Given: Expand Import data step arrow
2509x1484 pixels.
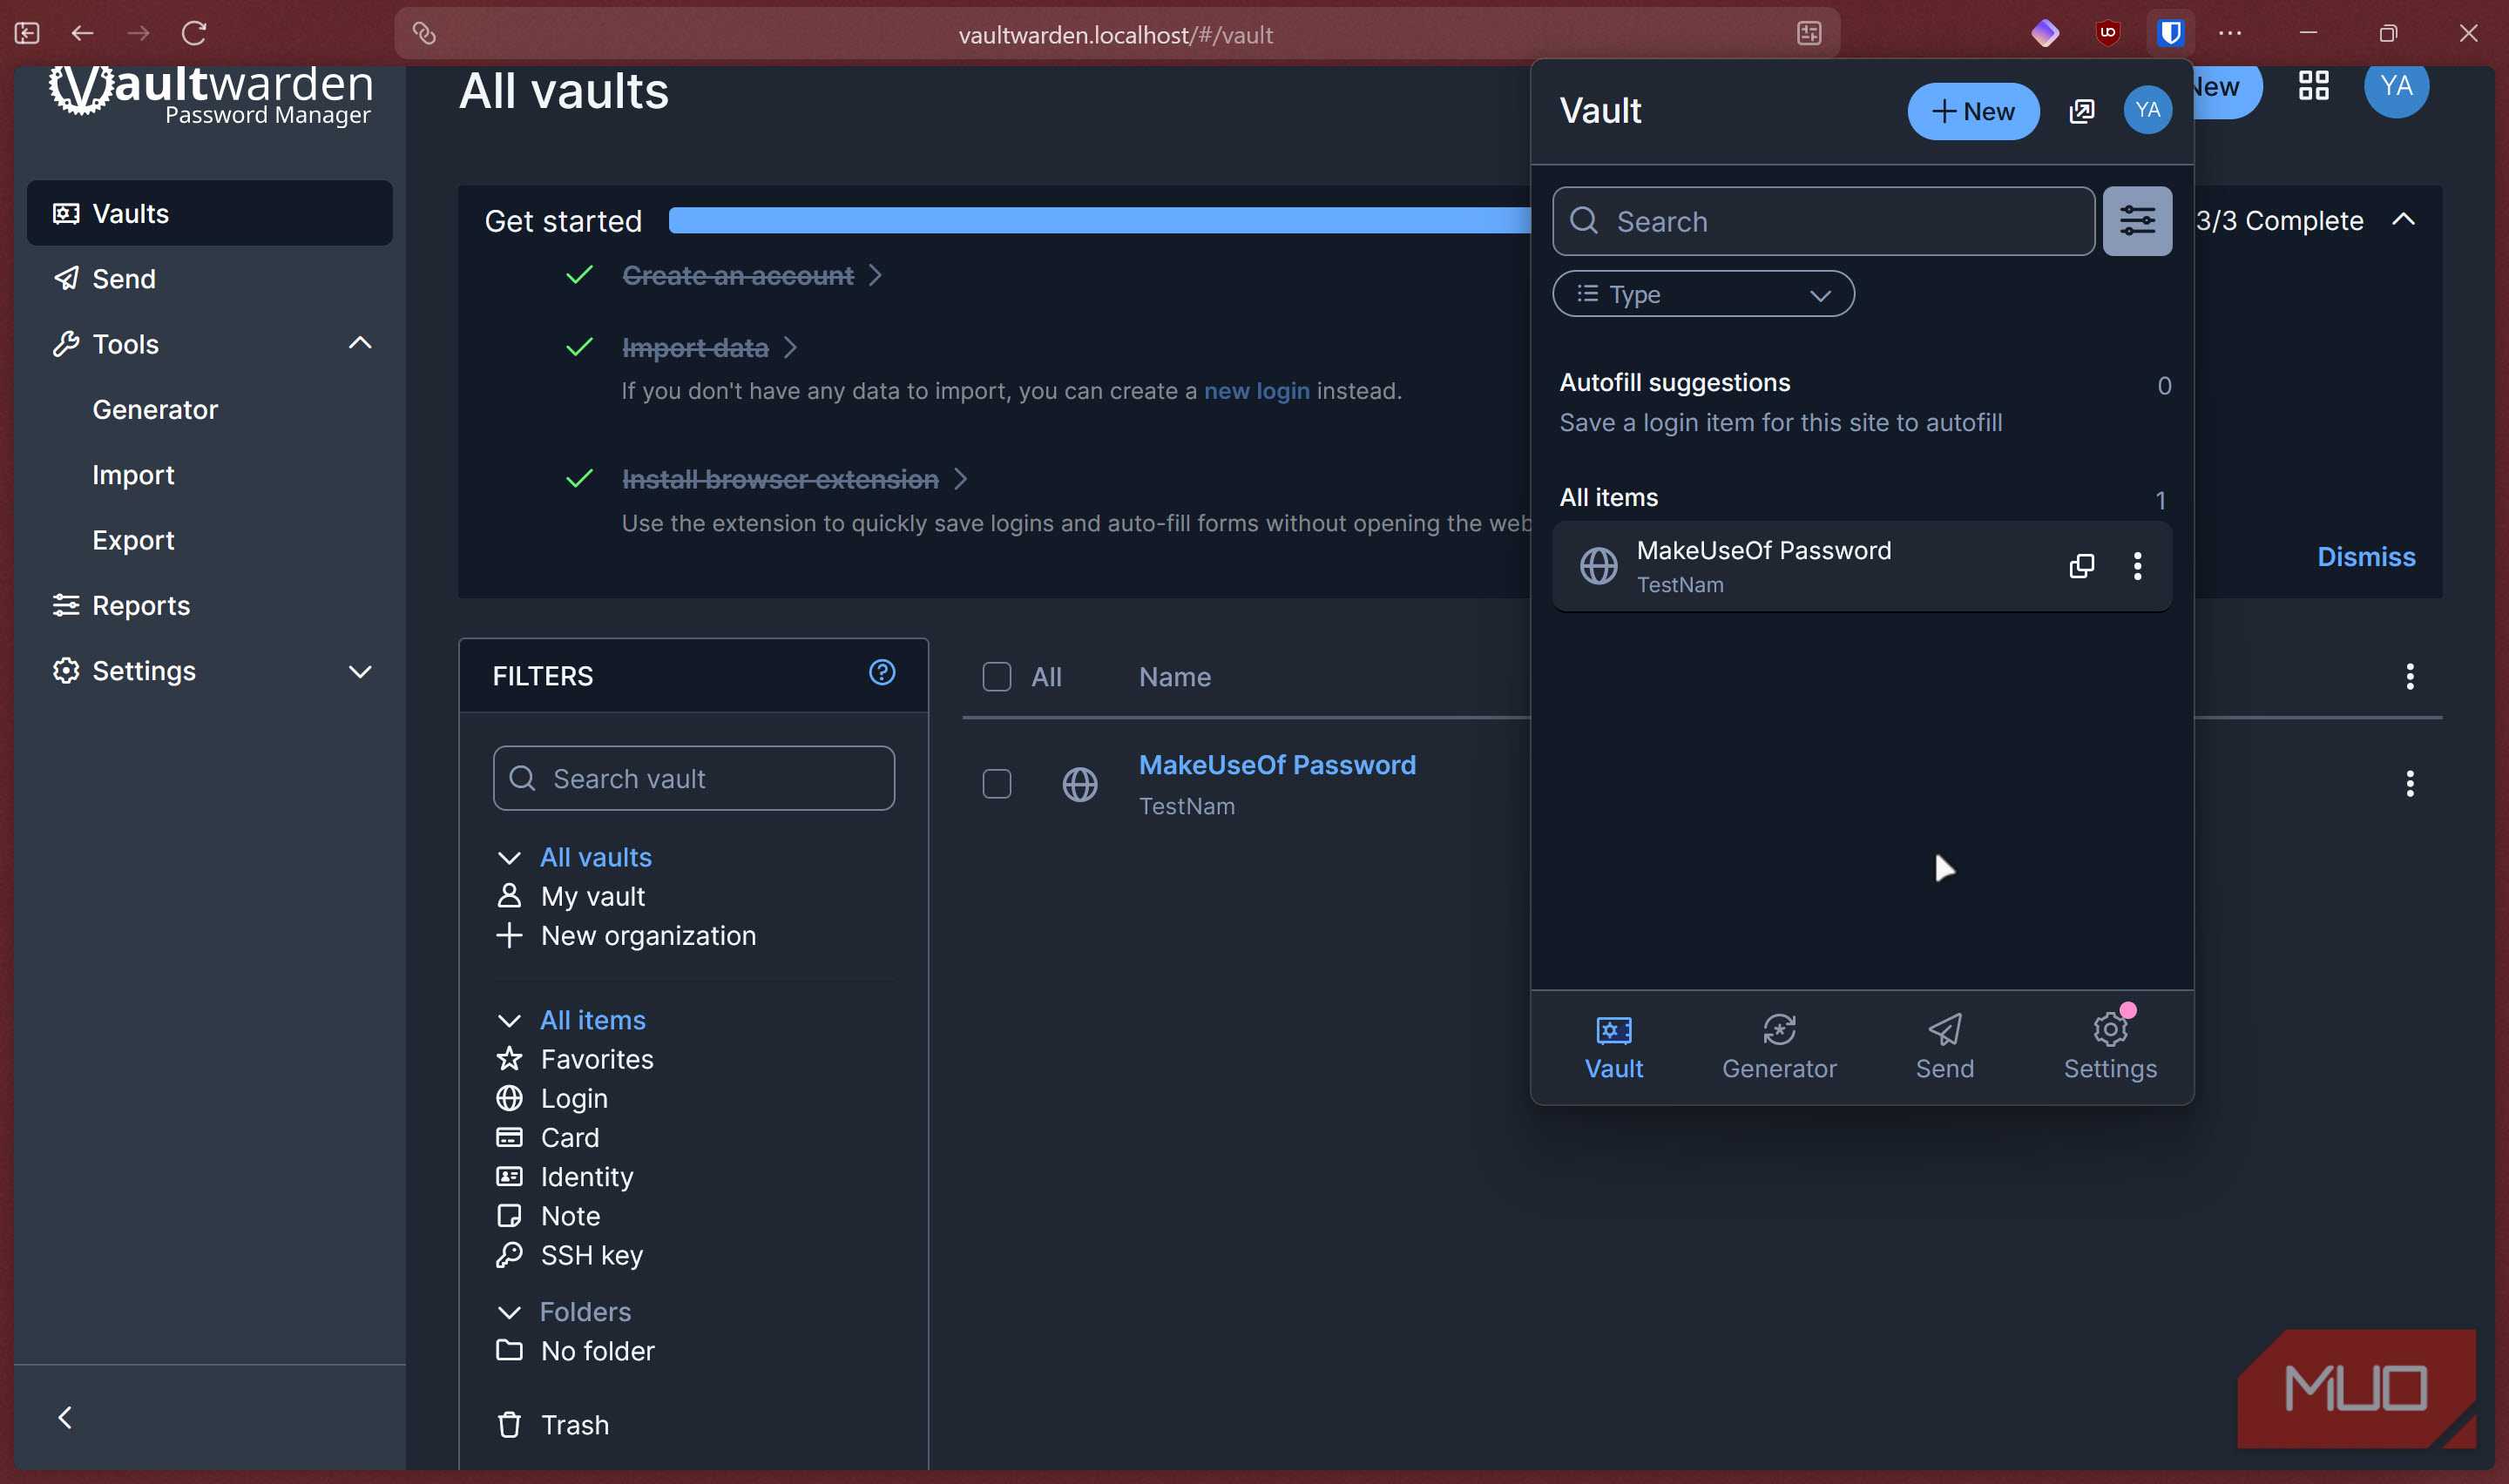Looking at the screenshot, I should point(790,347).
